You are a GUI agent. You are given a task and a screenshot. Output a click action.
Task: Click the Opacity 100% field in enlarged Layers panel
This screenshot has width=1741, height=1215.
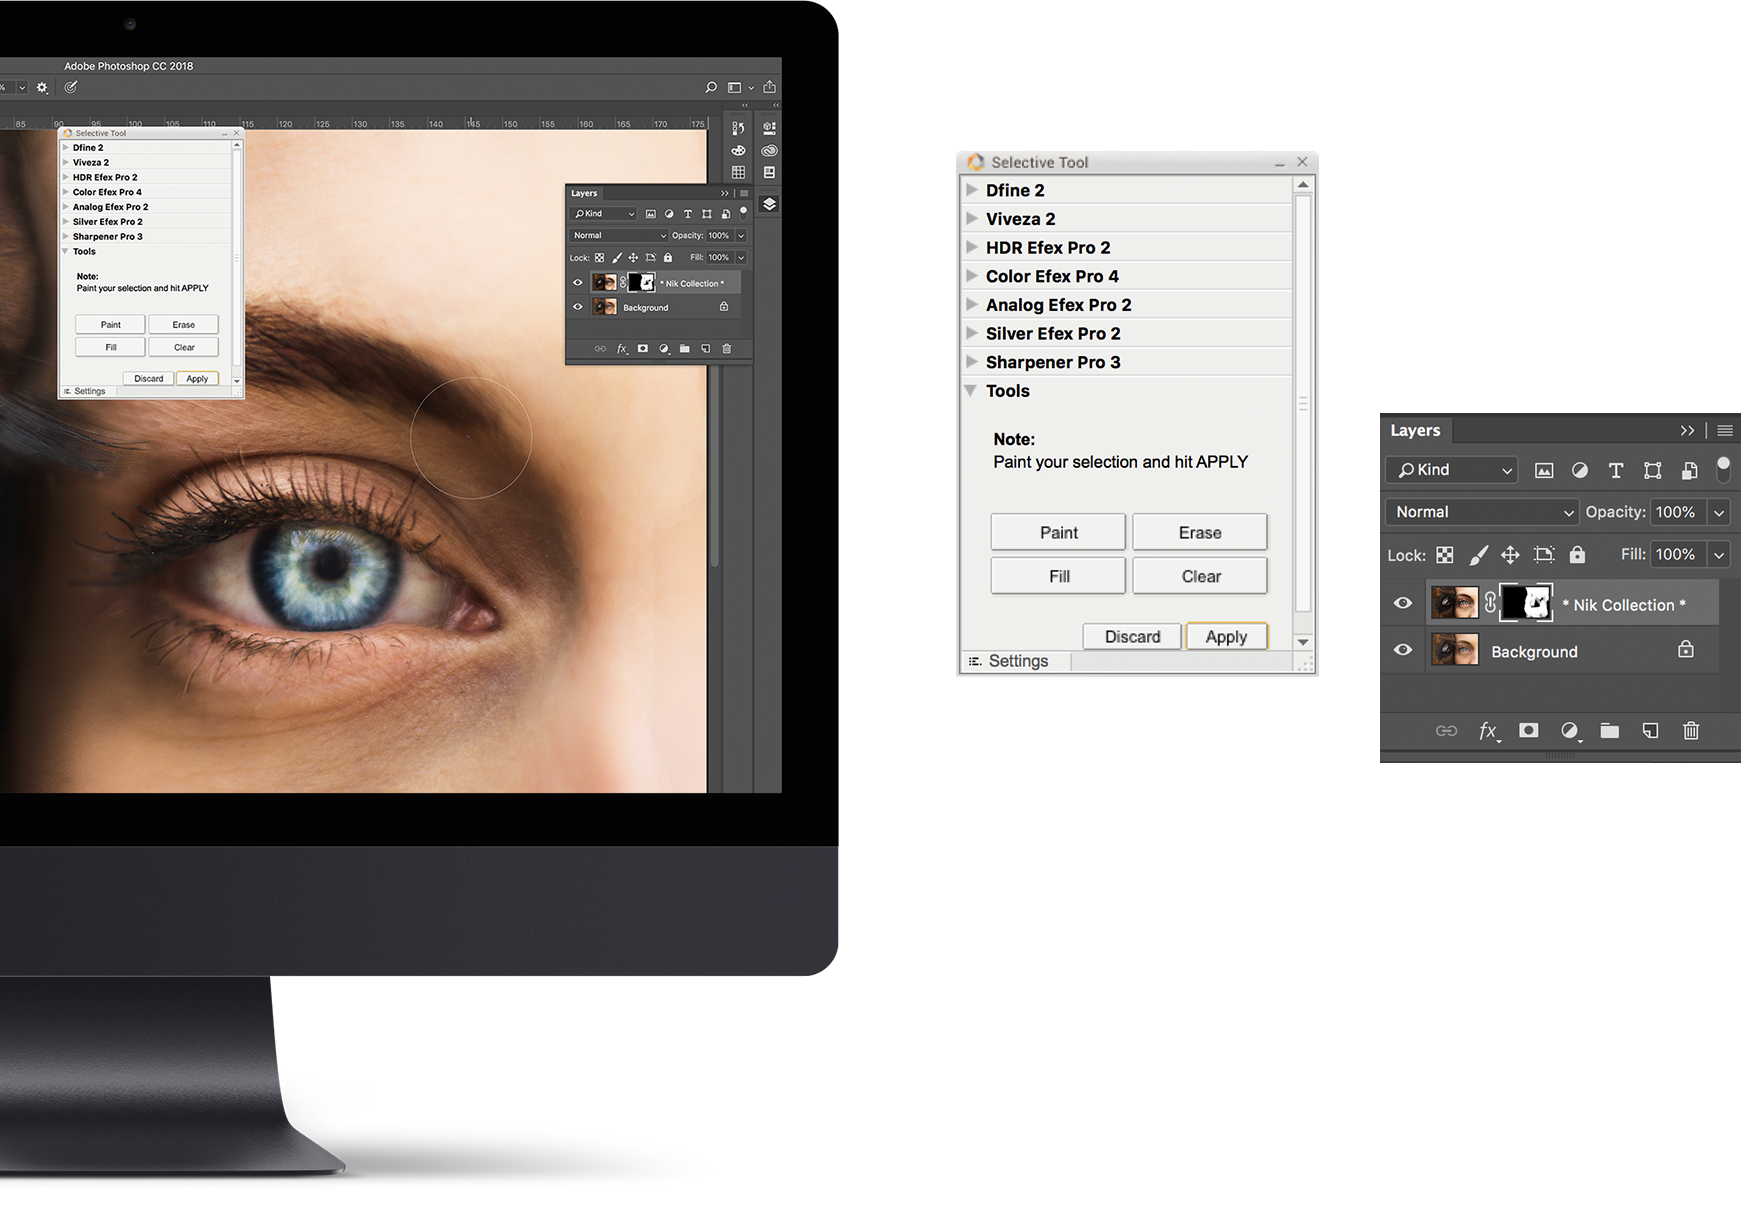point(1679,512)
